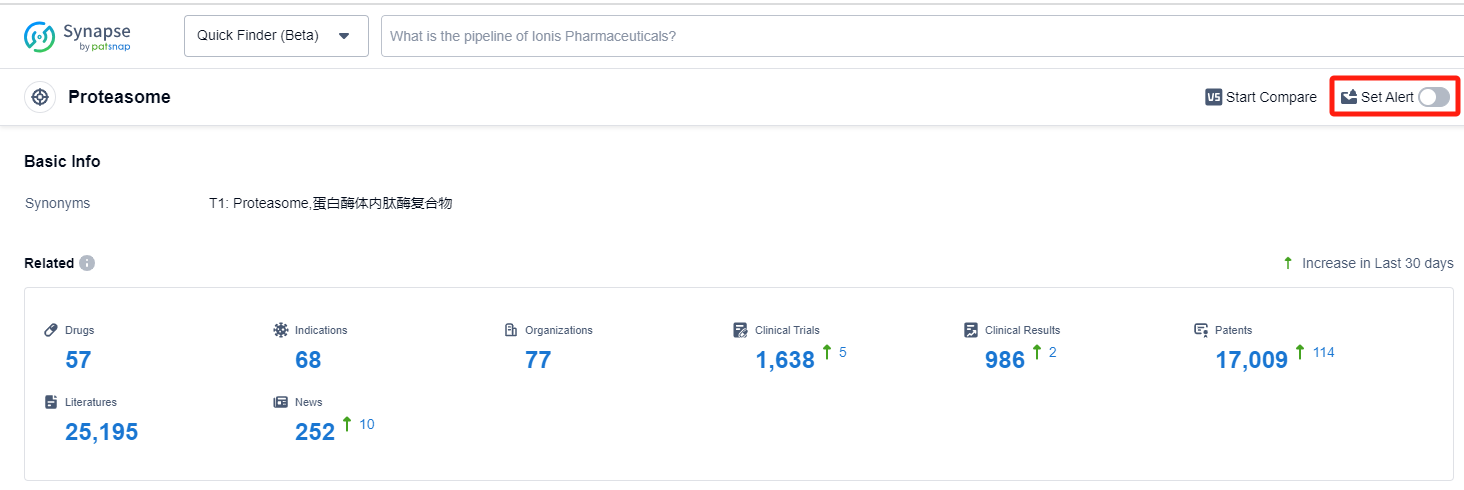Open the Quick Finder (Beta) dropdown

276,36
